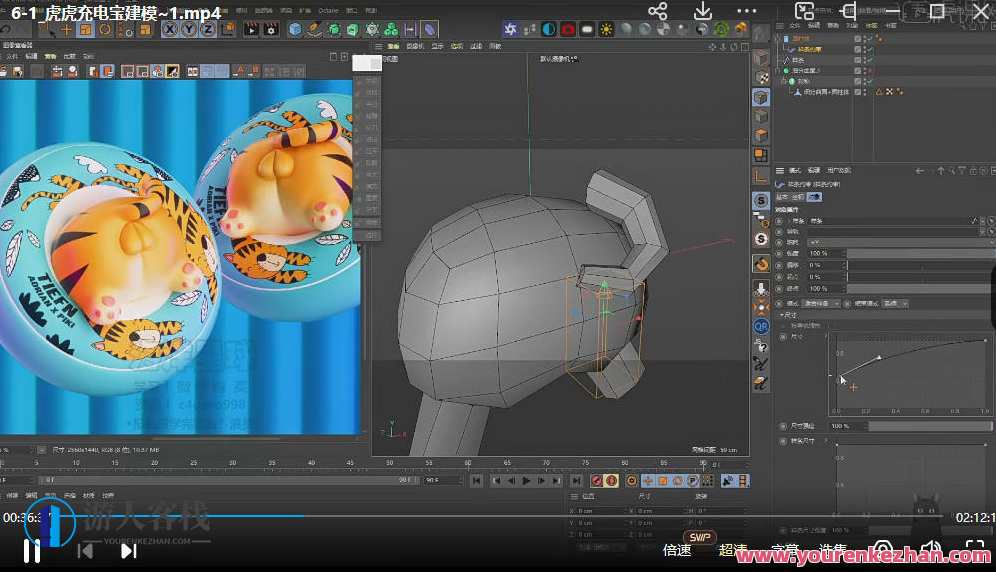Play the Cinema 4D timeline animation forward
Screen dimensions: 996x572
tap(526, 481)
